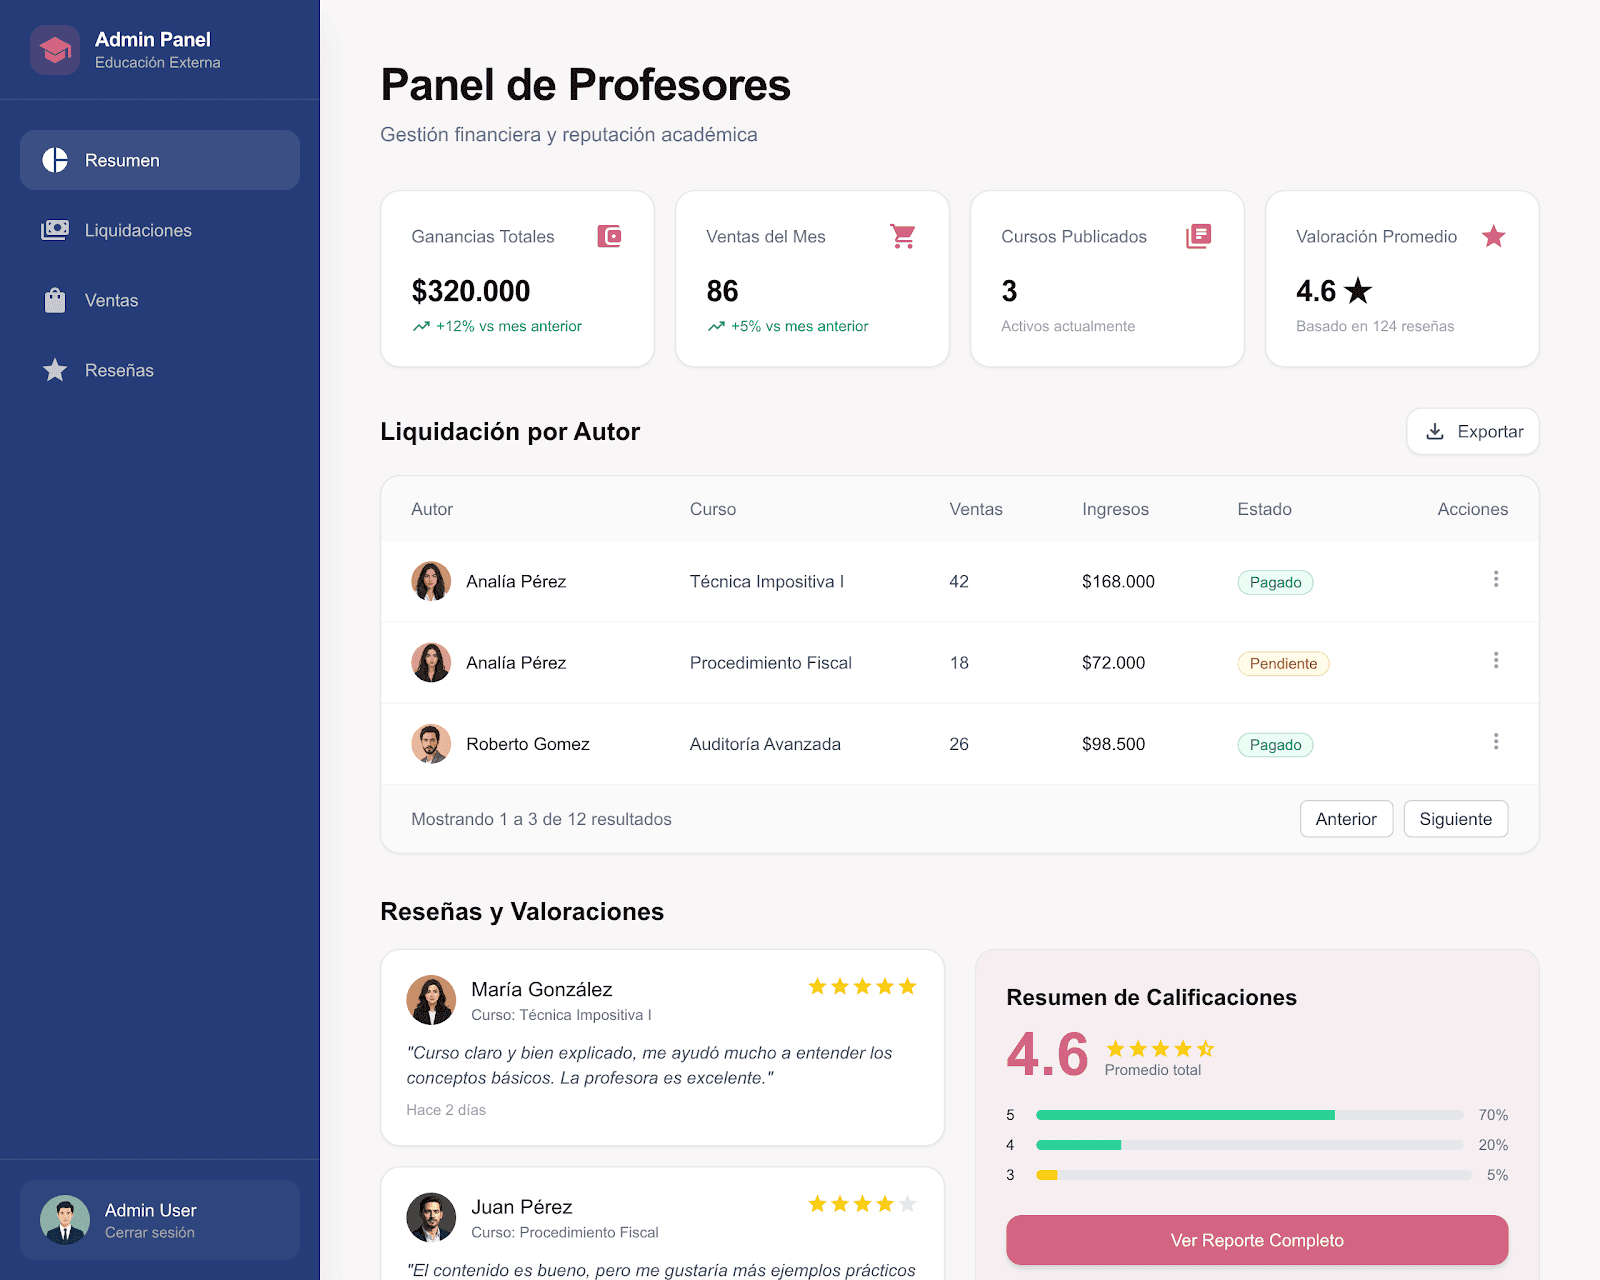This screenshot has height=1280, width=1600.
Task: Go to the Anterior page of results
Action: click(1346, 819)
